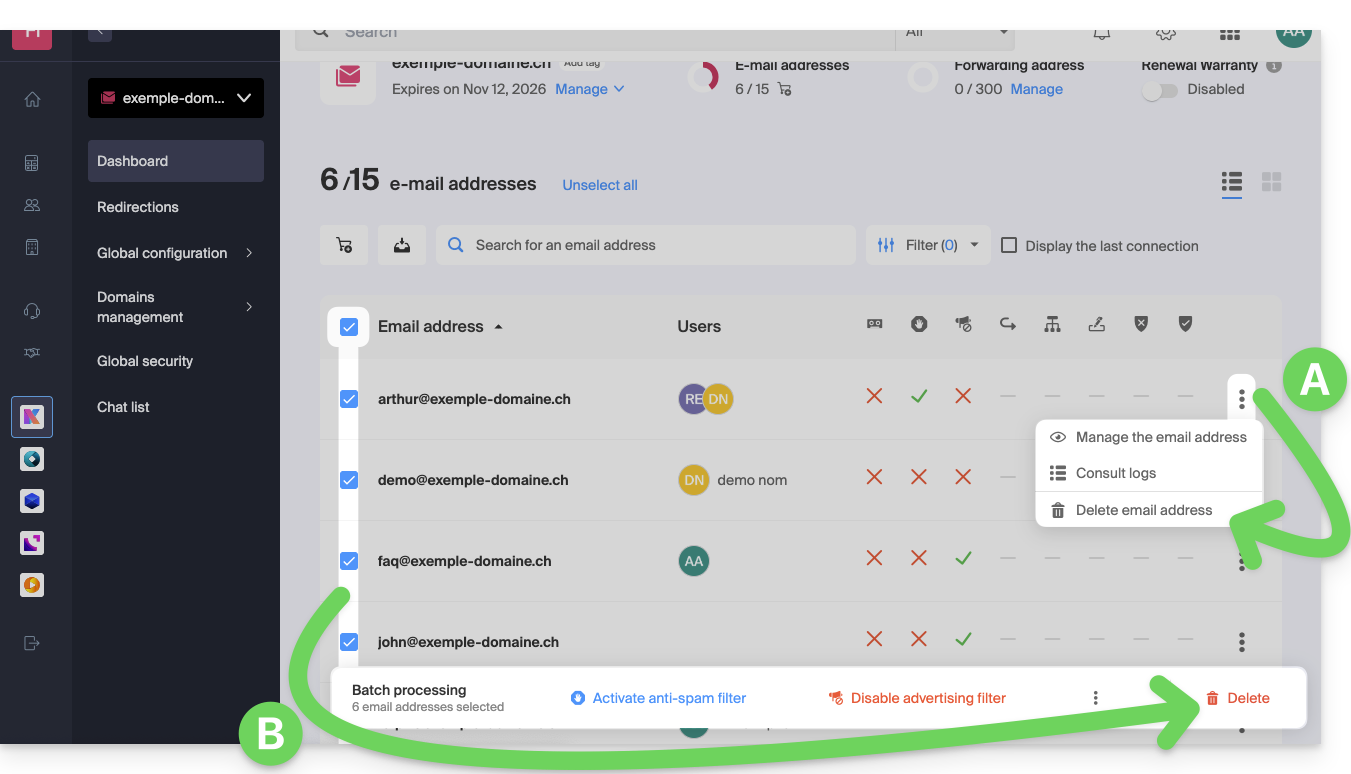Click the Unselect all link

600,185
